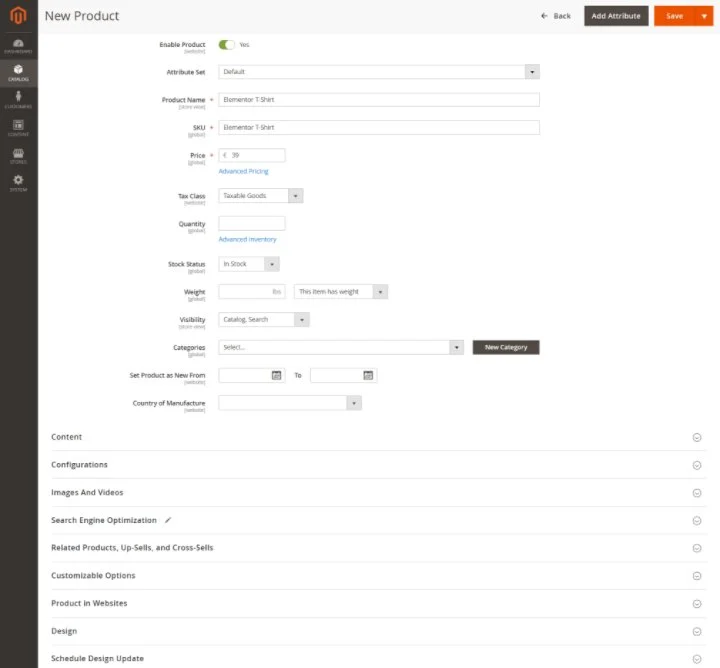720x668 pixels.
Task: Click the Images And Videos chevron icon
Action: click(x=697, y=493)
